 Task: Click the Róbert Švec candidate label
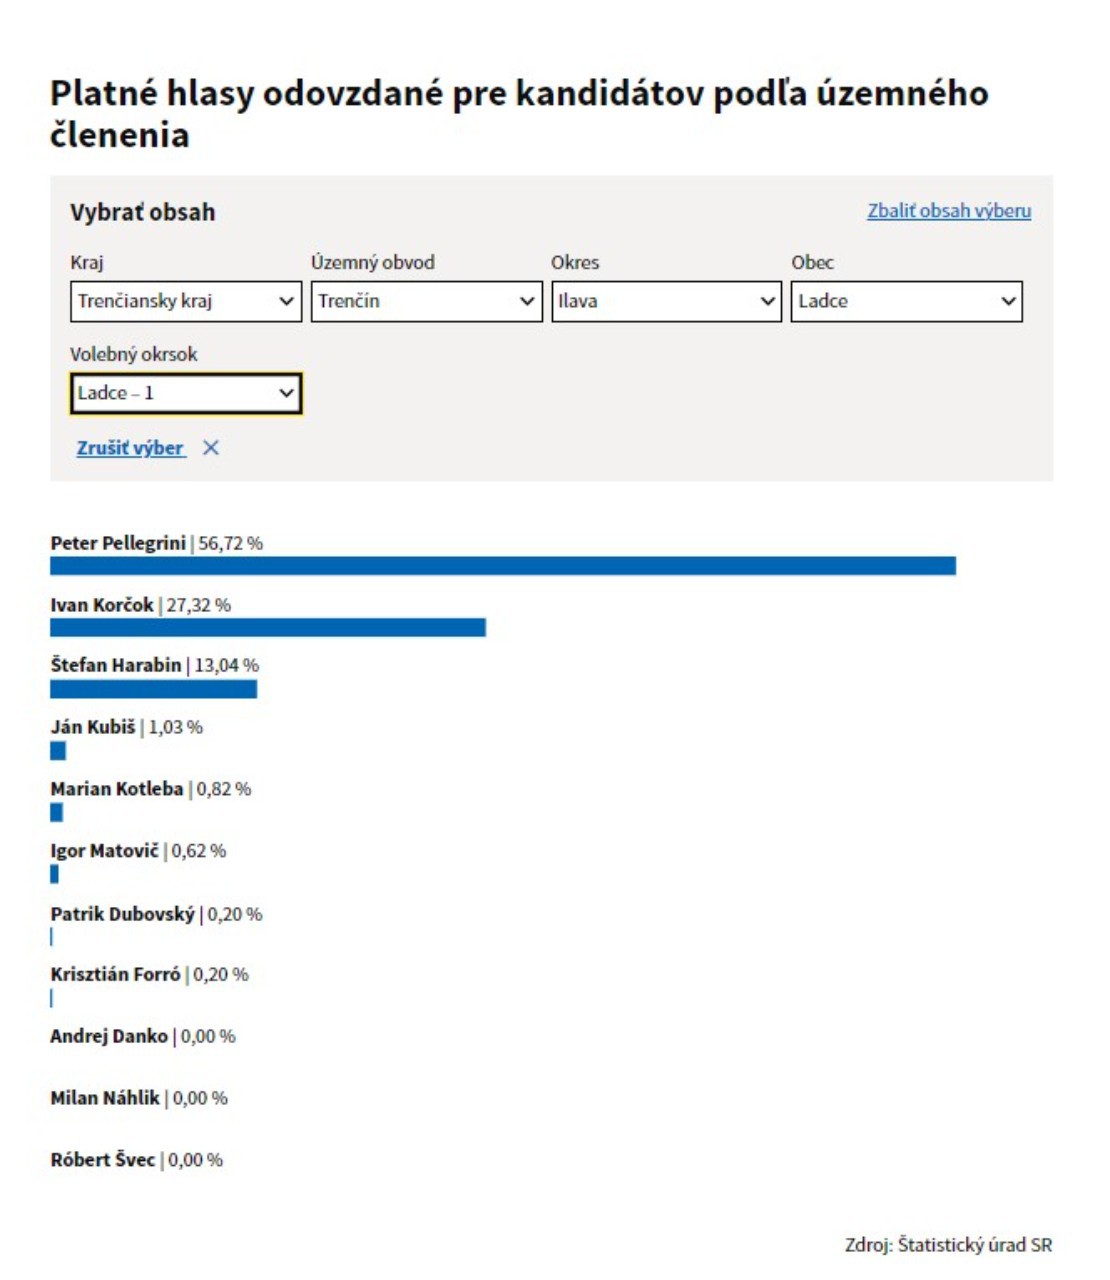[x=103, y=1160]
